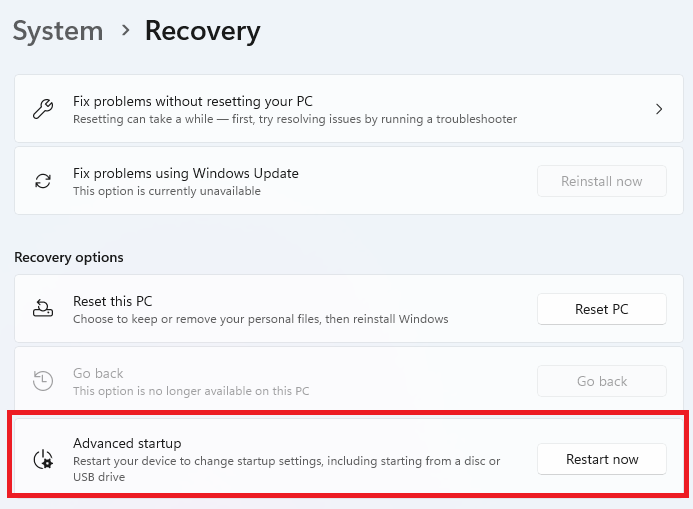Click the breadcrumb arrow between System and Recovery
The image size is (693, 509).
pos(126,30)
